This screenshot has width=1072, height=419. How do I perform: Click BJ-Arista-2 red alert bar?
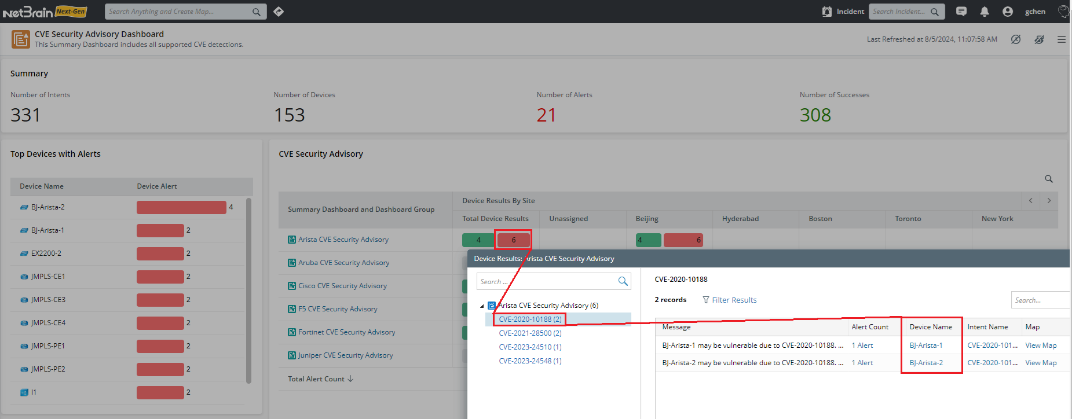(x=181, y=207)
